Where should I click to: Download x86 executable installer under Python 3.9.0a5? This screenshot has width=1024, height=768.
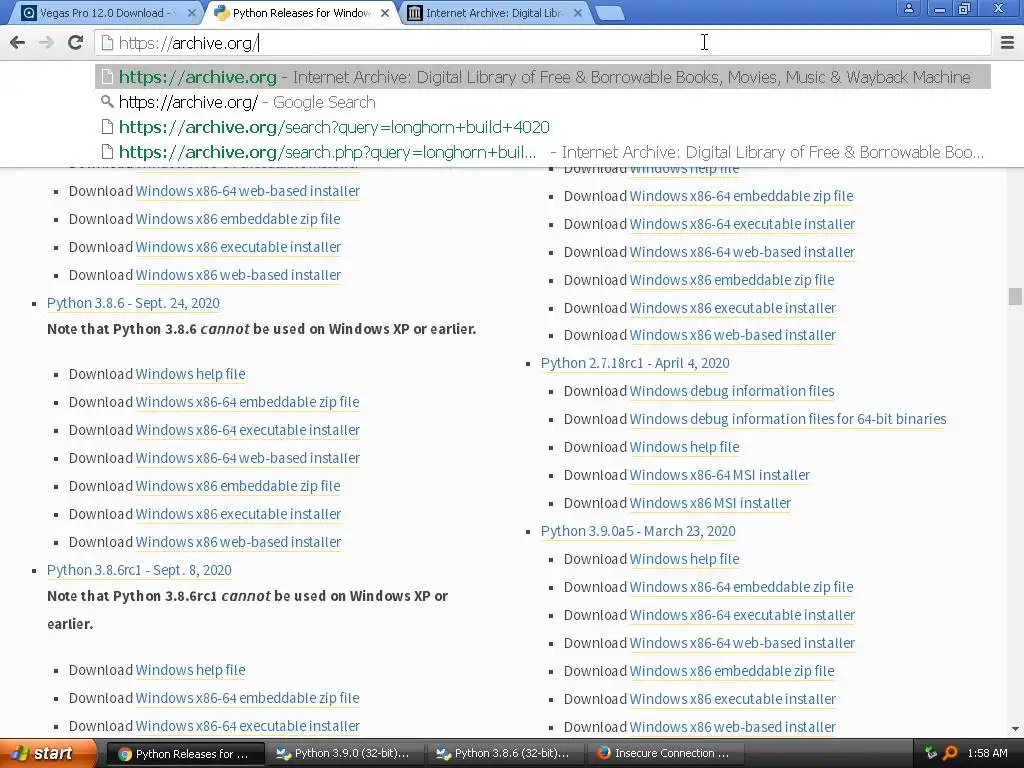[733, 699]
